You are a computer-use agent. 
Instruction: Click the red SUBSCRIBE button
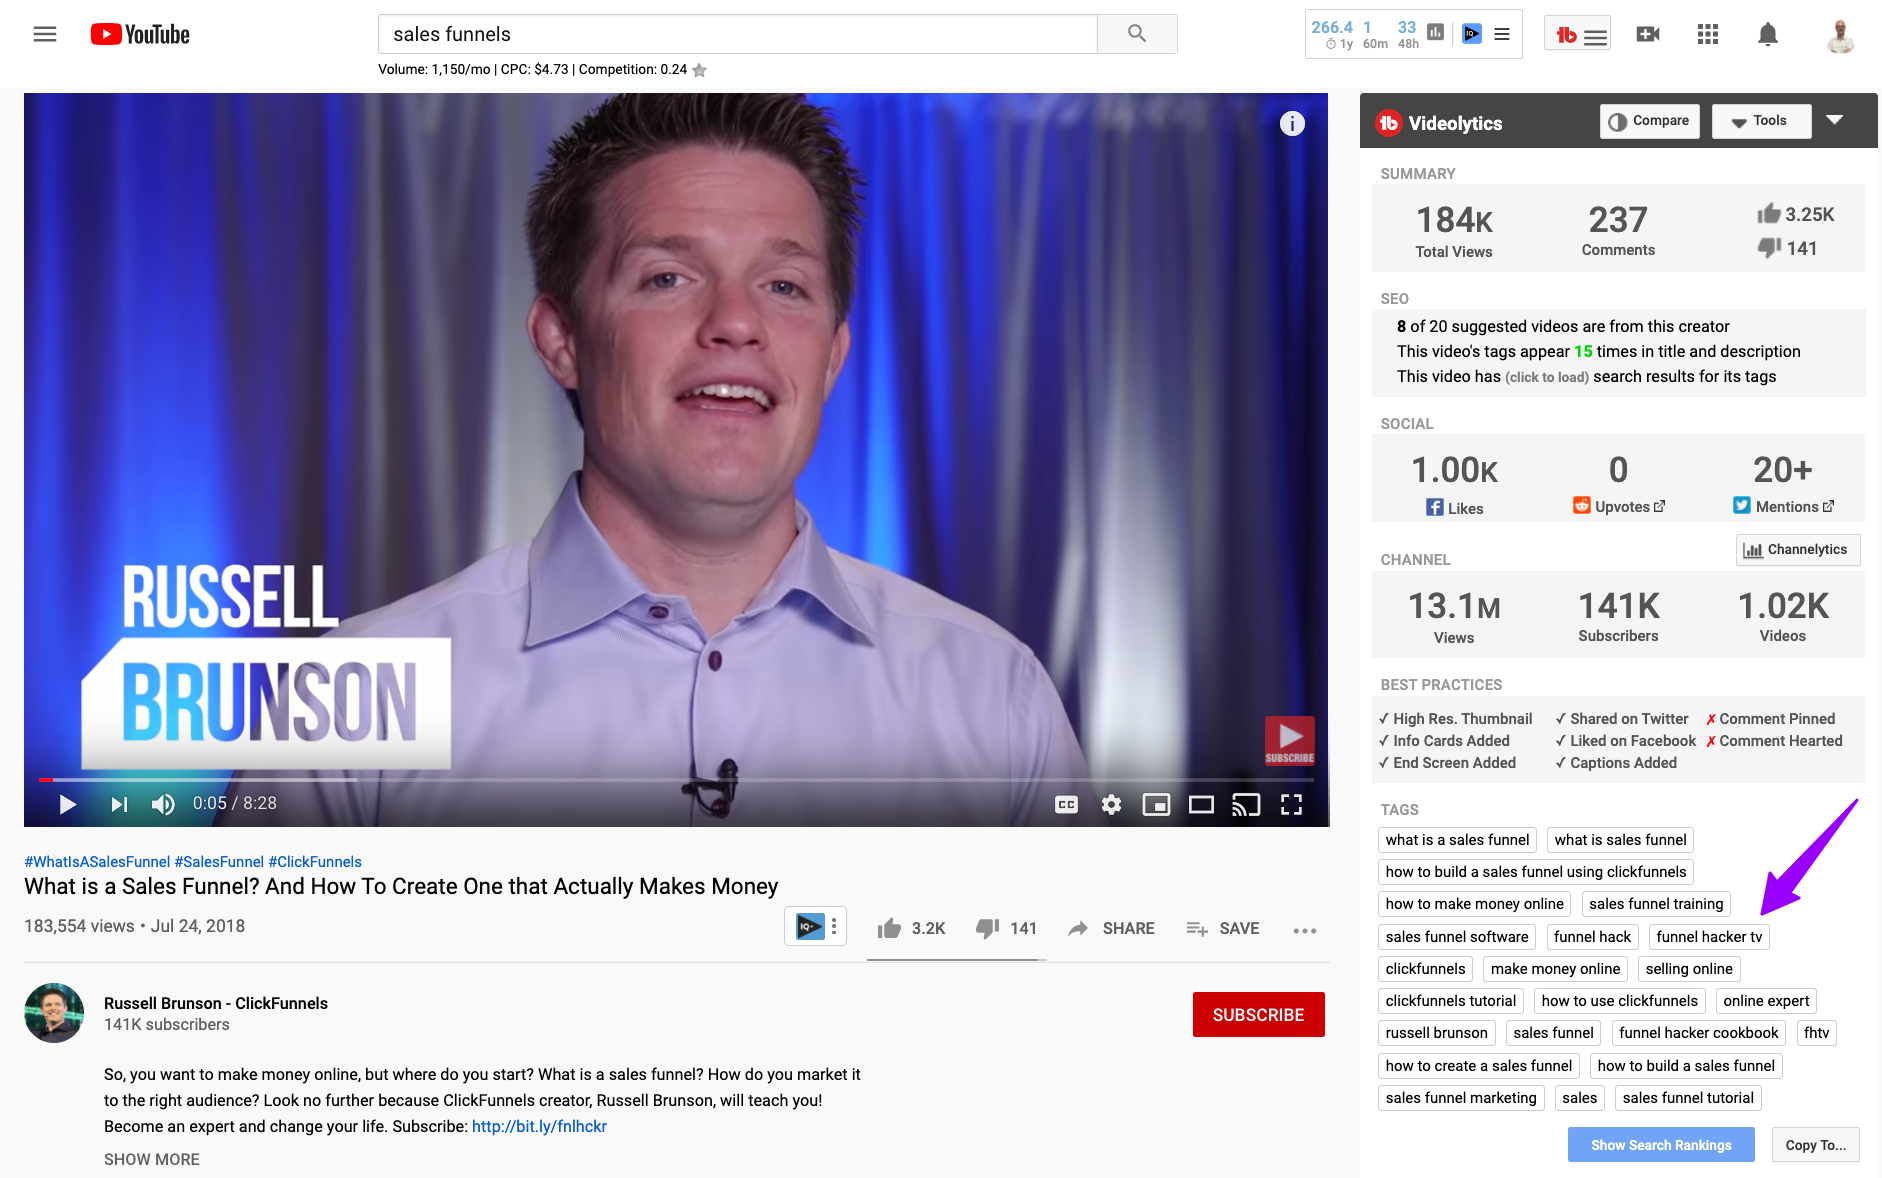coord(1258,1015)
